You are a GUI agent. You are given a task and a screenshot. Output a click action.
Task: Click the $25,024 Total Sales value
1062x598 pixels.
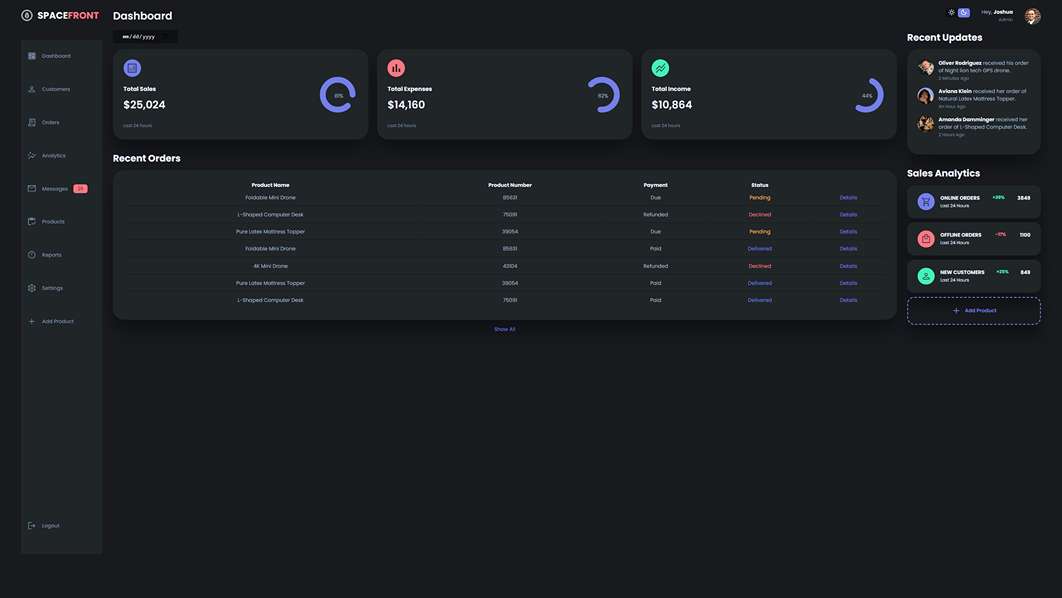144,105
